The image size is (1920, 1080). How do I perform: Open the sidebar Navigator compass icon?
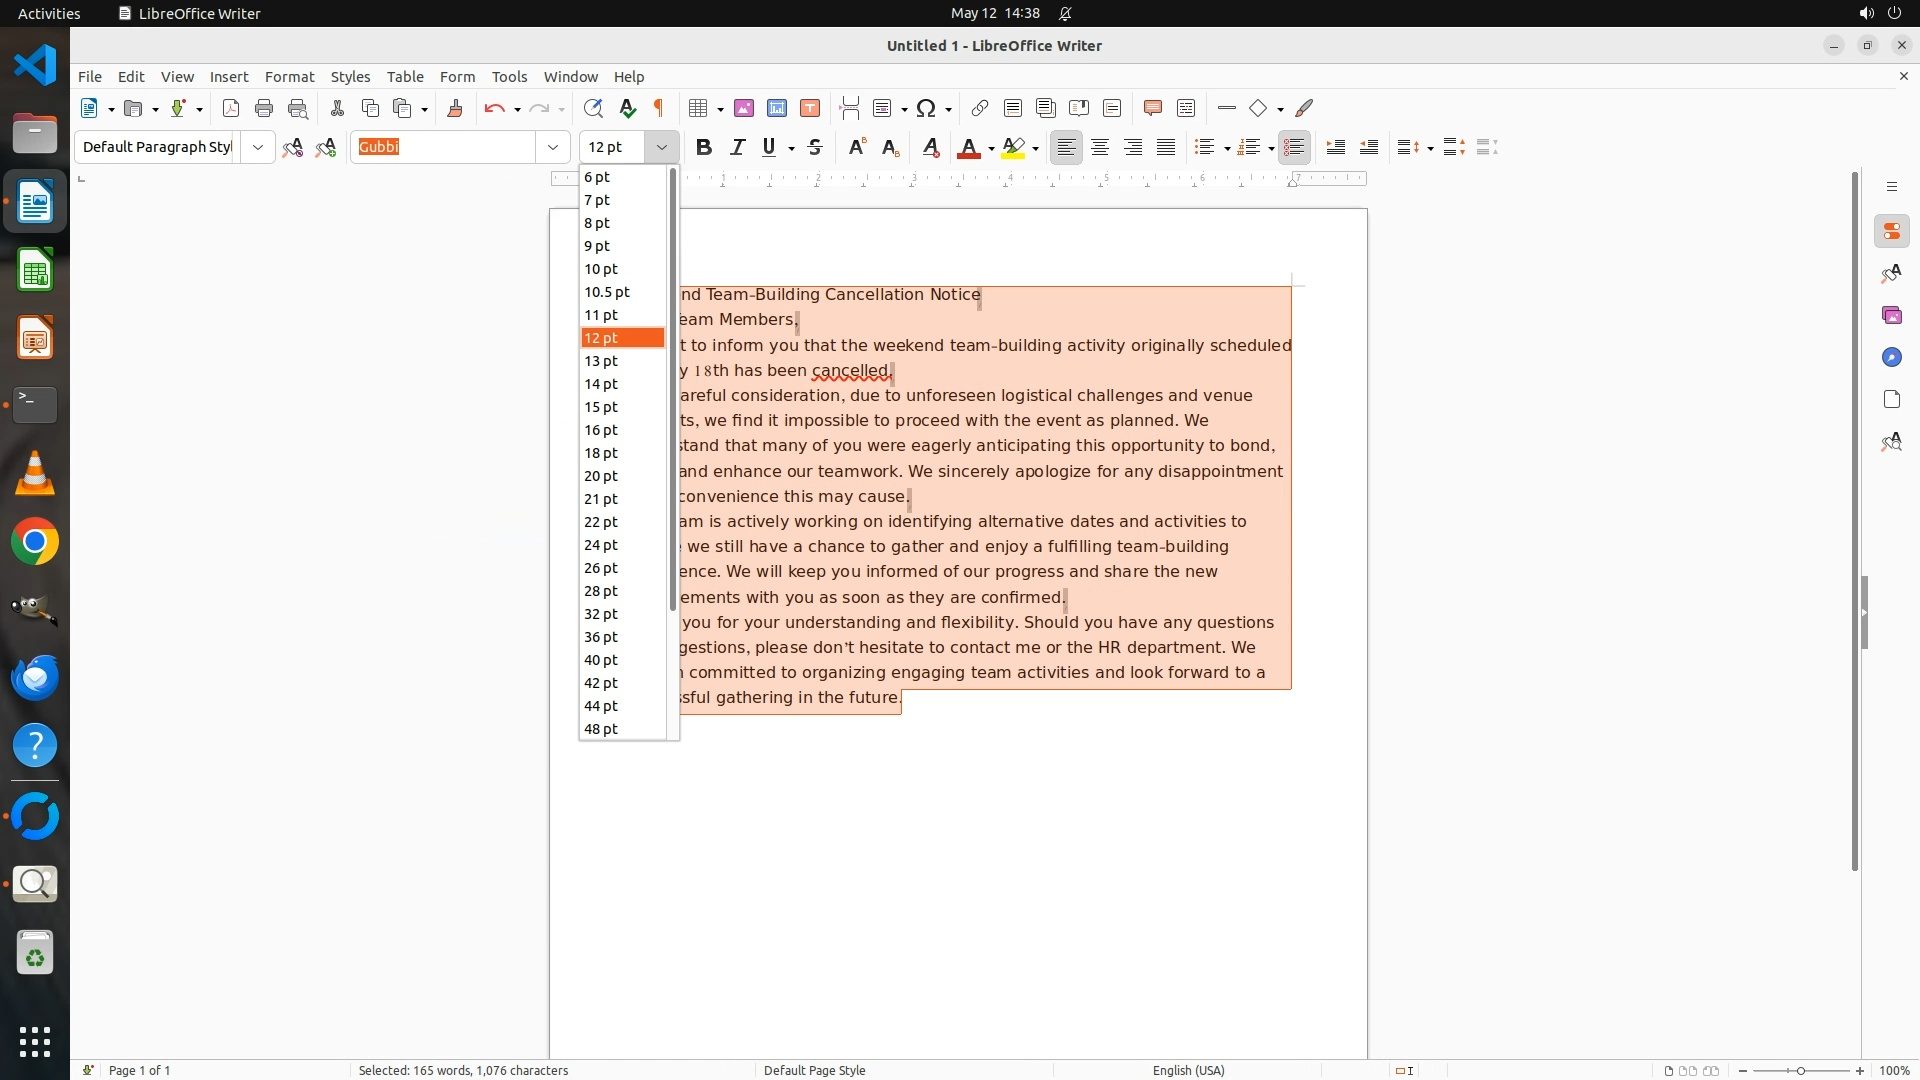coord(1891,357)
